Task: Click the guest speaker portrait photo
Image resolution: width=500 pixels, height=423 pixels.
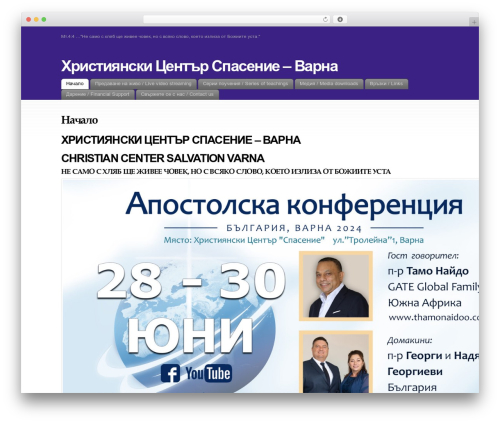Action: pos(336,286)
